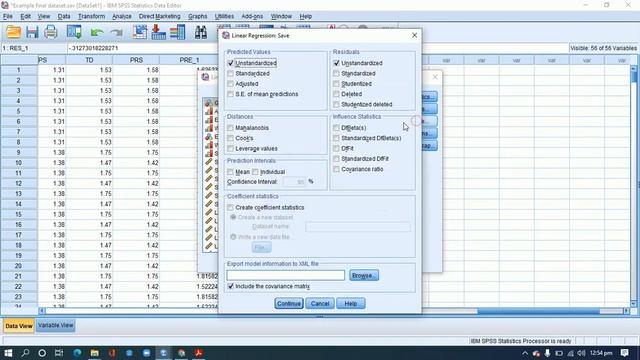Enable Leverage values
Screen dimensions: 640x360
pos(231,149)
